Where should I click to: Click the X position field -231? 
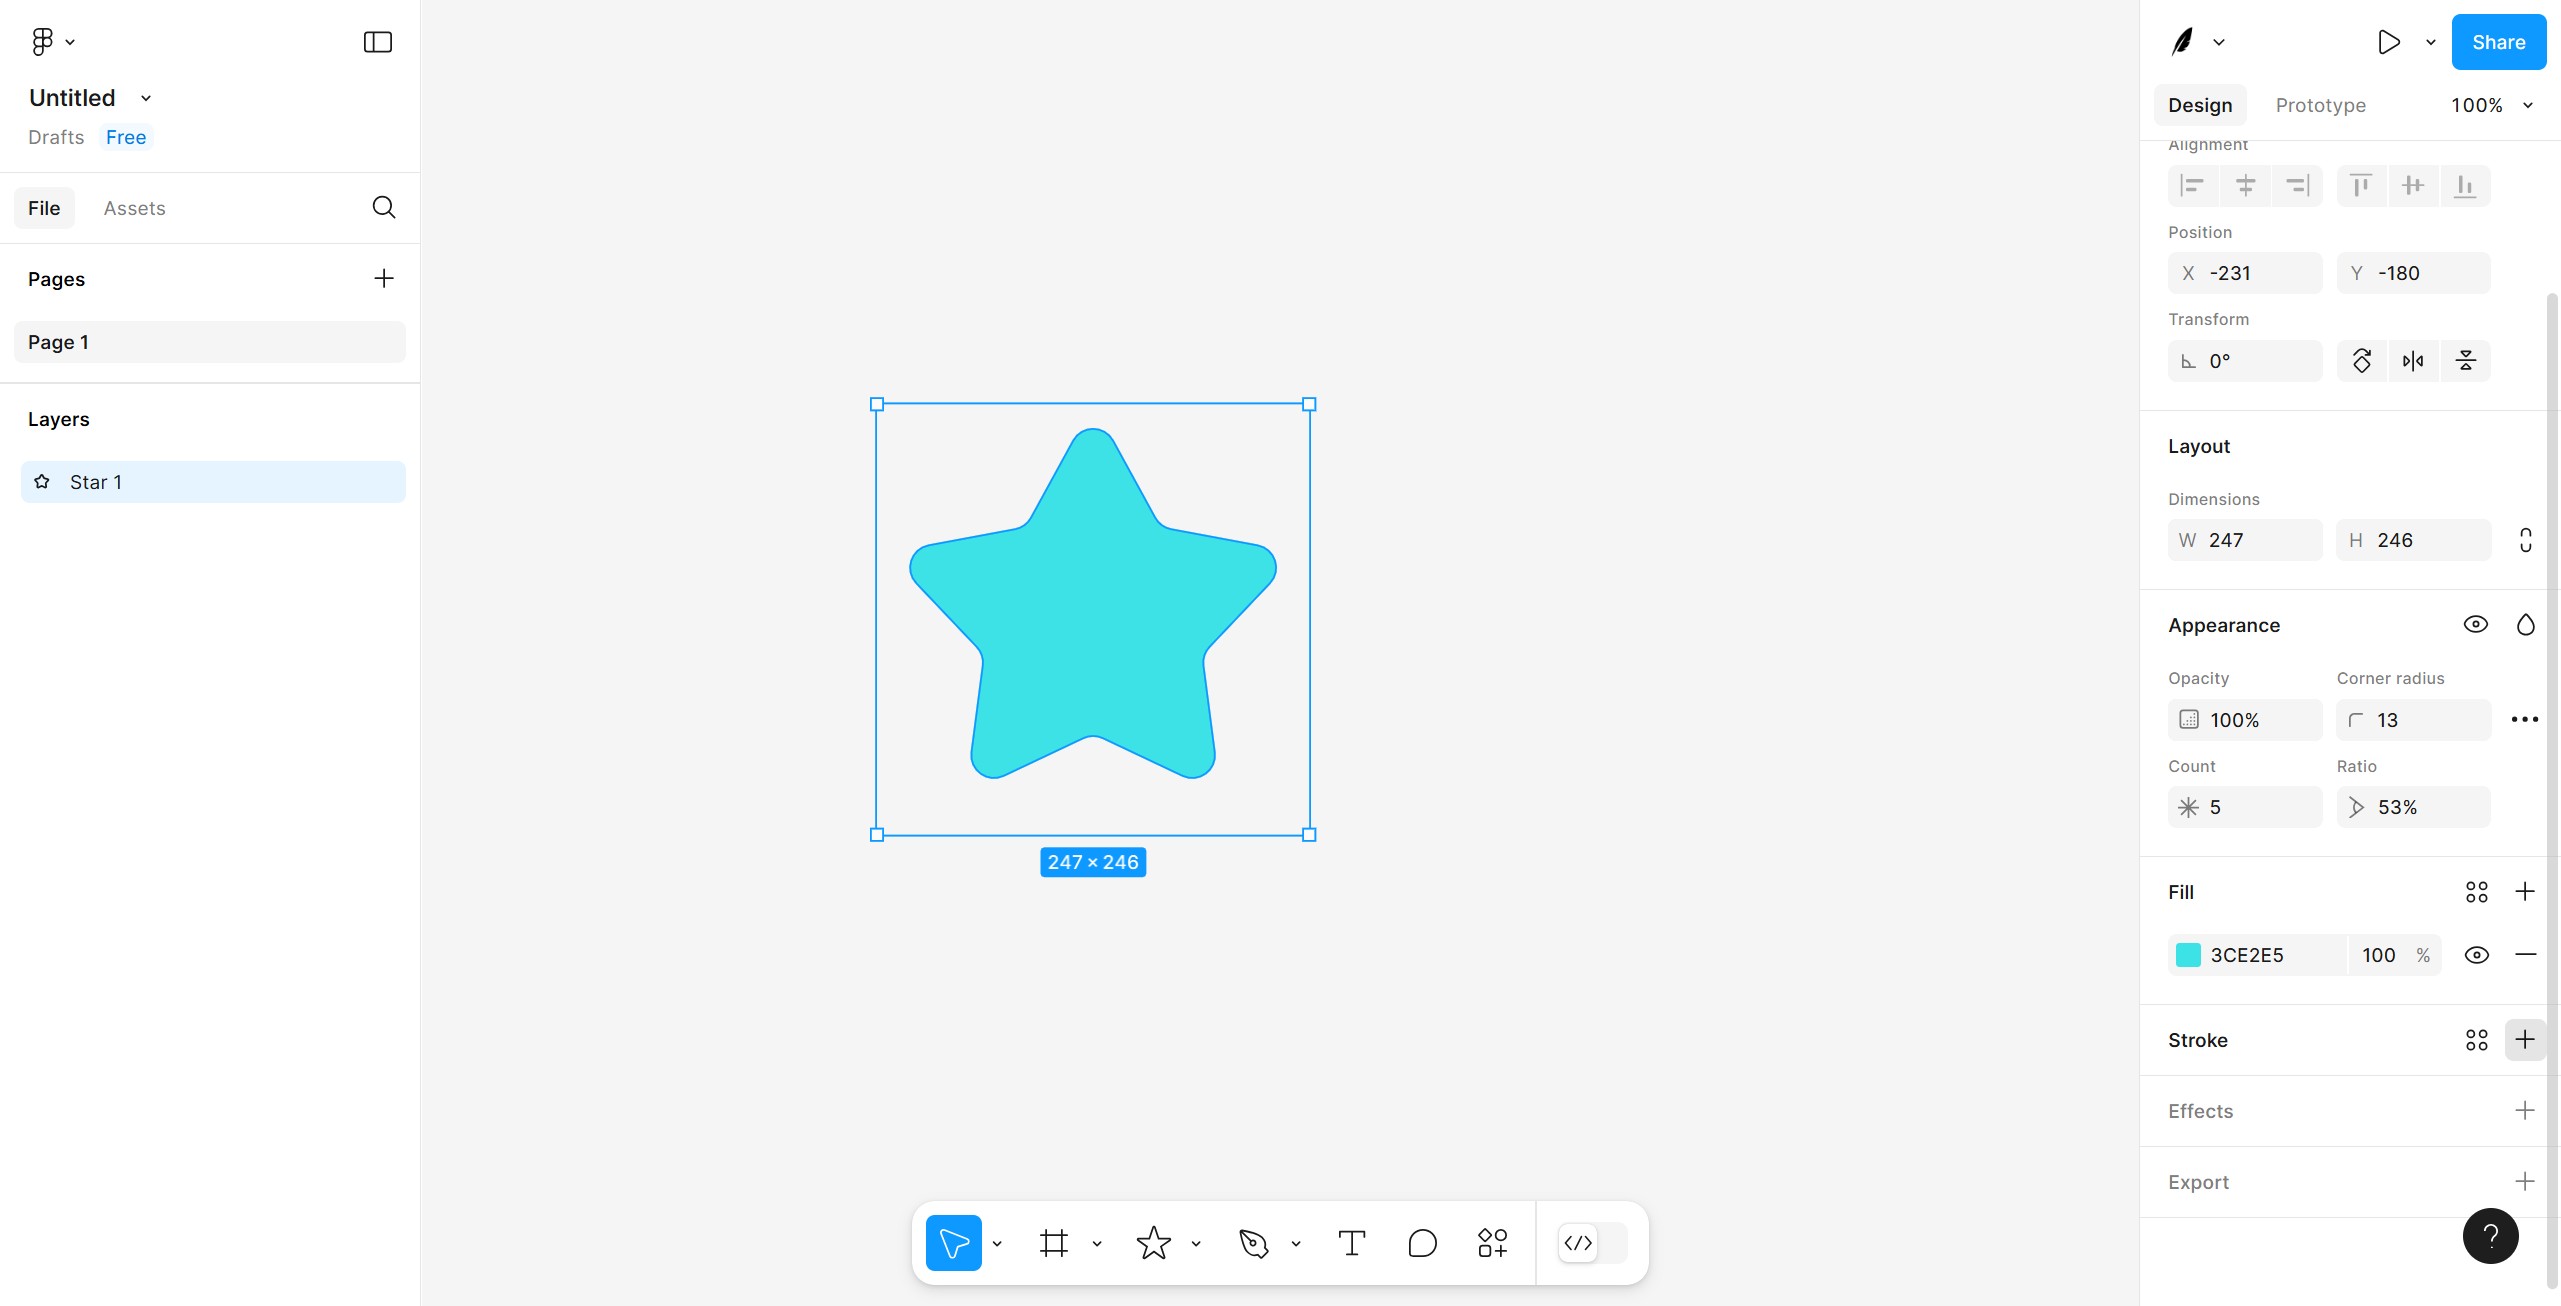pos(2245,273)
